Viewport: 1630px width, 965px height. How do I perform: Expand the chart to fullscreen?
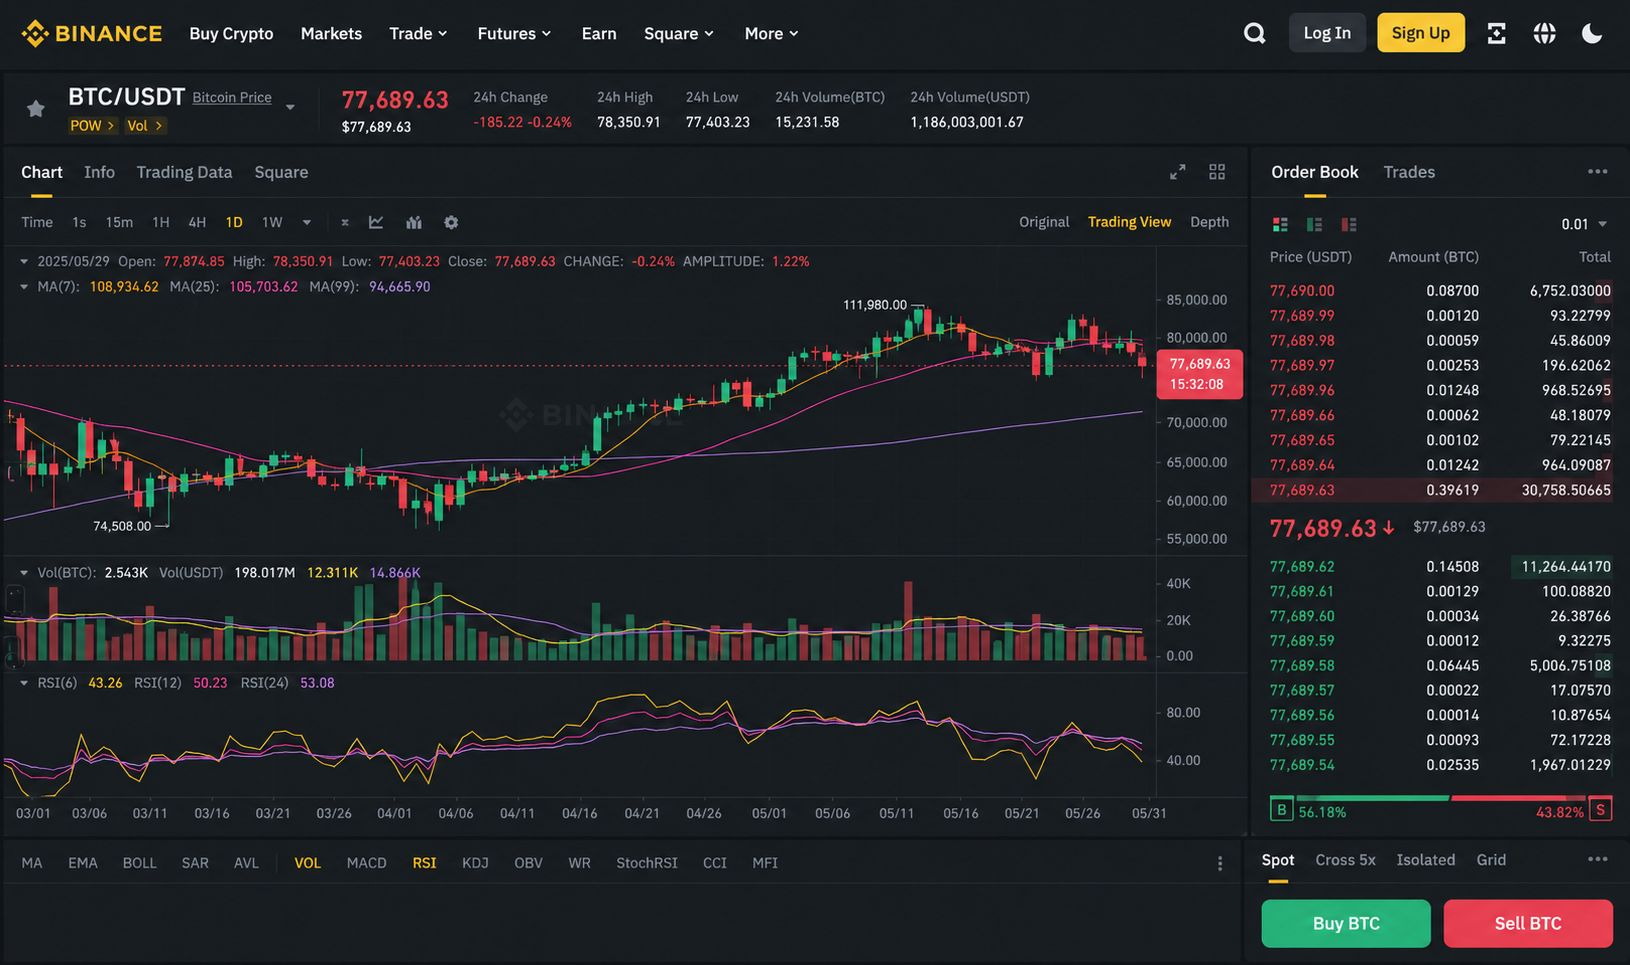click(x=1178, y=172)
